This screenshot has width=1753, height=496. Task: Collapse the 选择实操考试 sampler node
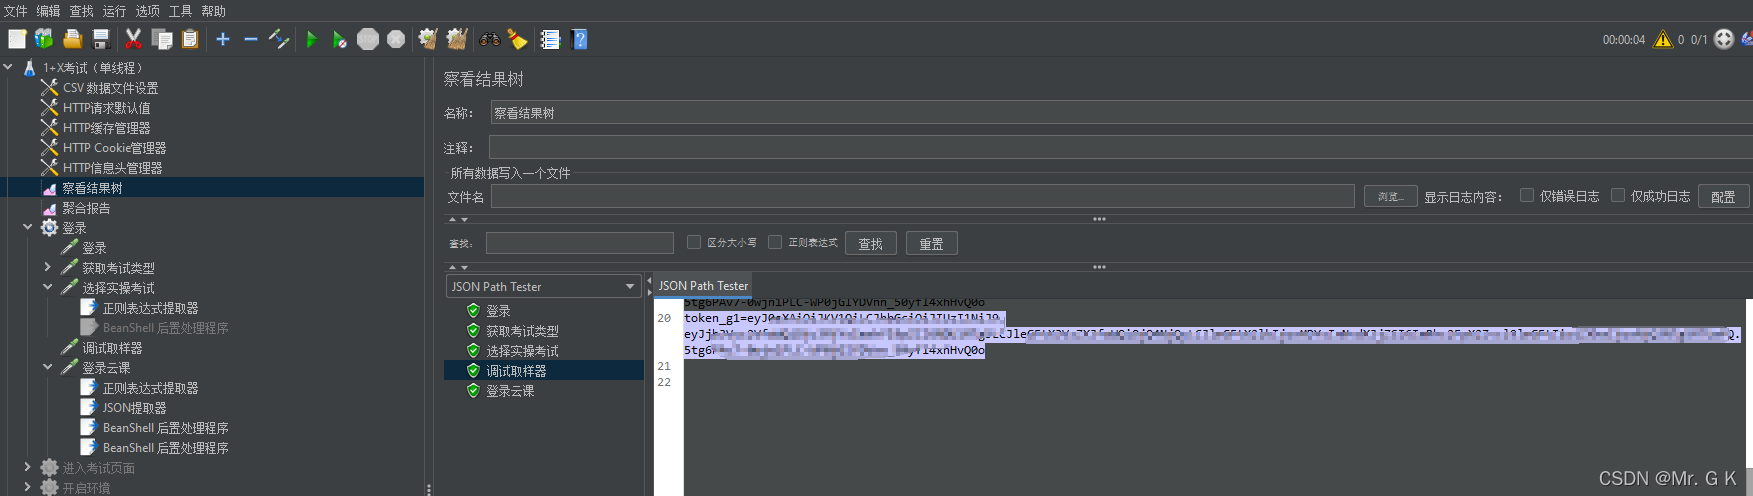pos(47,287)
